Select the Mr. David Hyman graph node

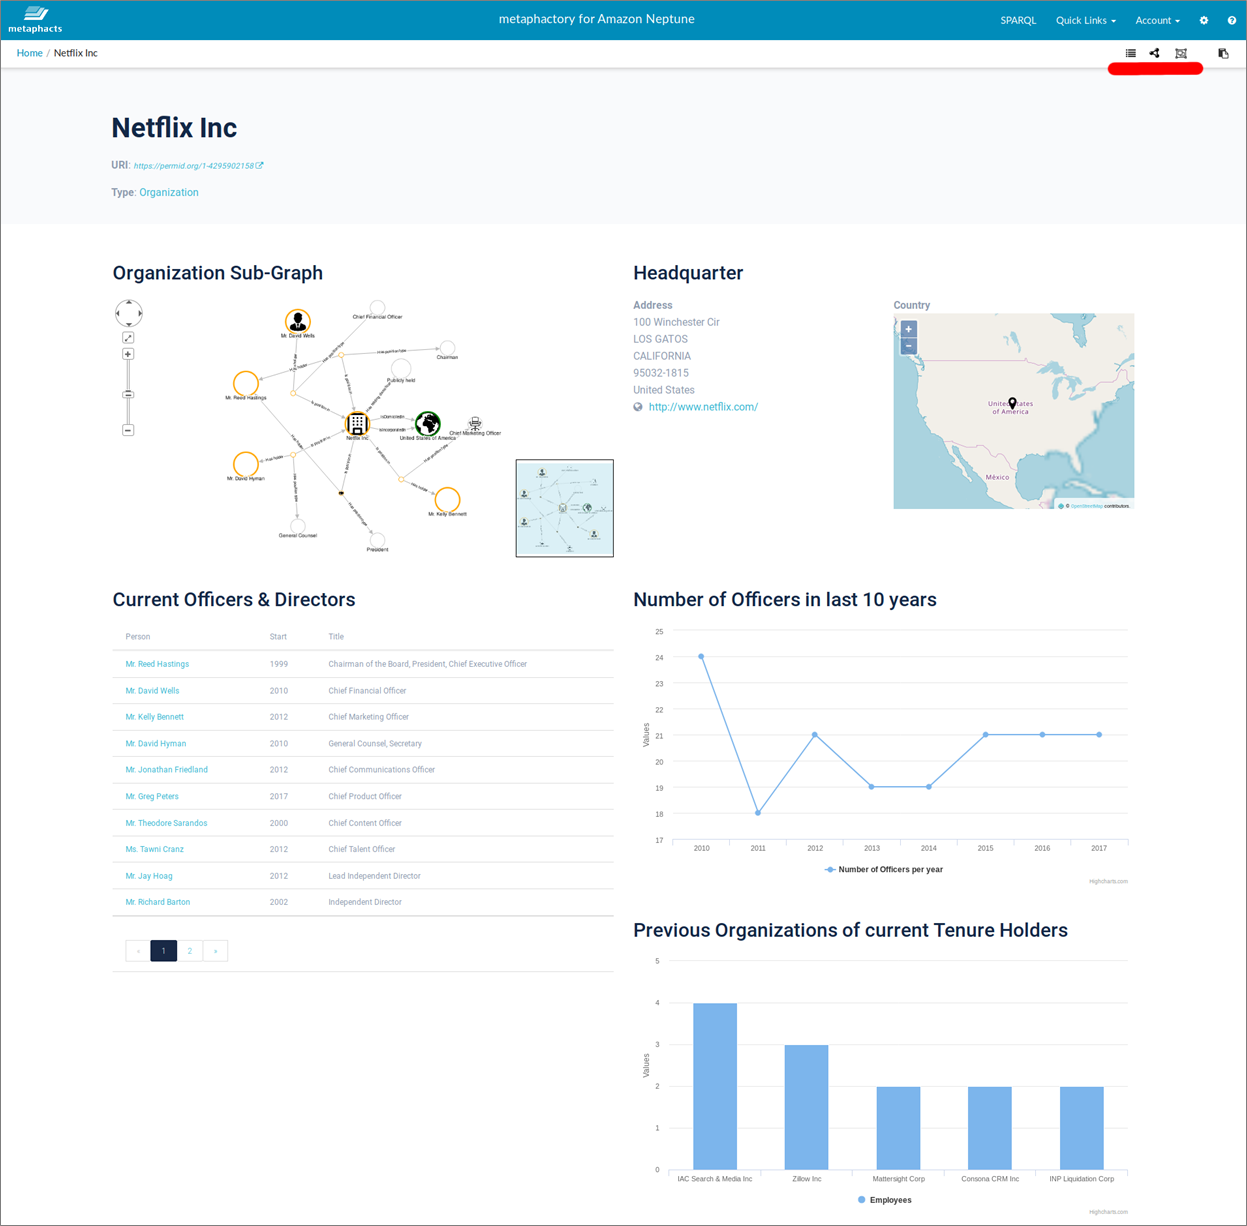(246, 464)
